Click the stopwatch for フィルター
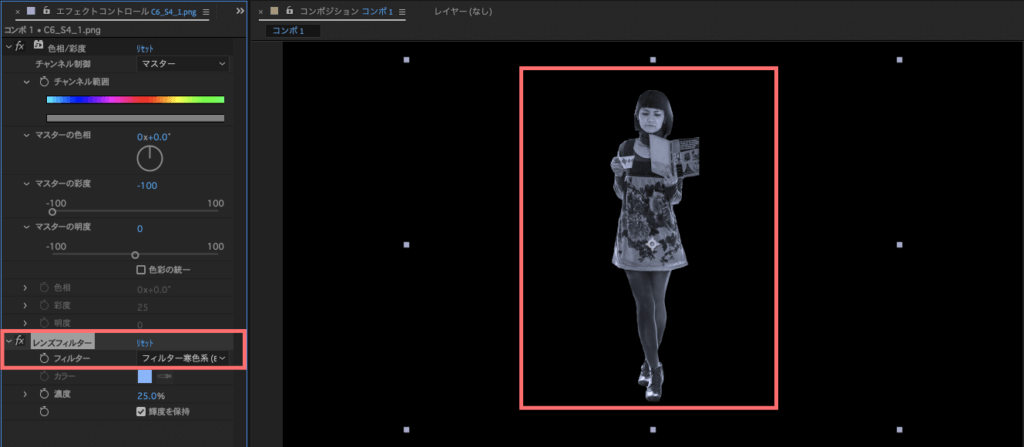This screenshot has height=447, width=1024. point(44,358)
